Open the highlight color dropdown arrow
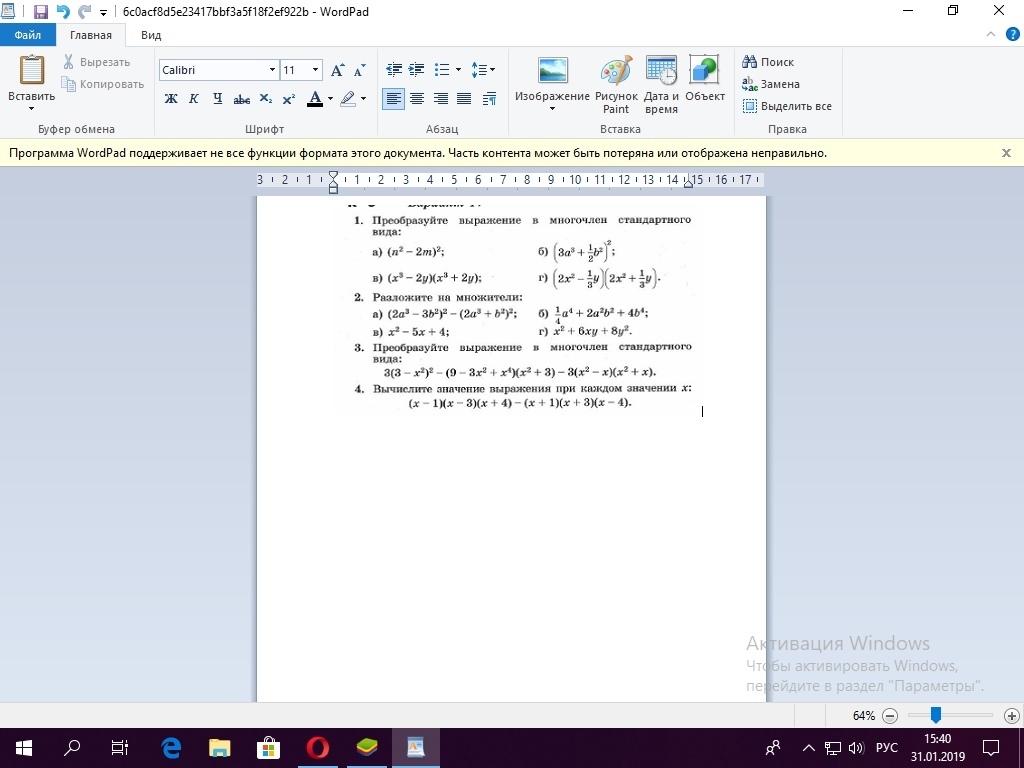The width and height of the screenshot is (1024, 768). click(363, 99)
